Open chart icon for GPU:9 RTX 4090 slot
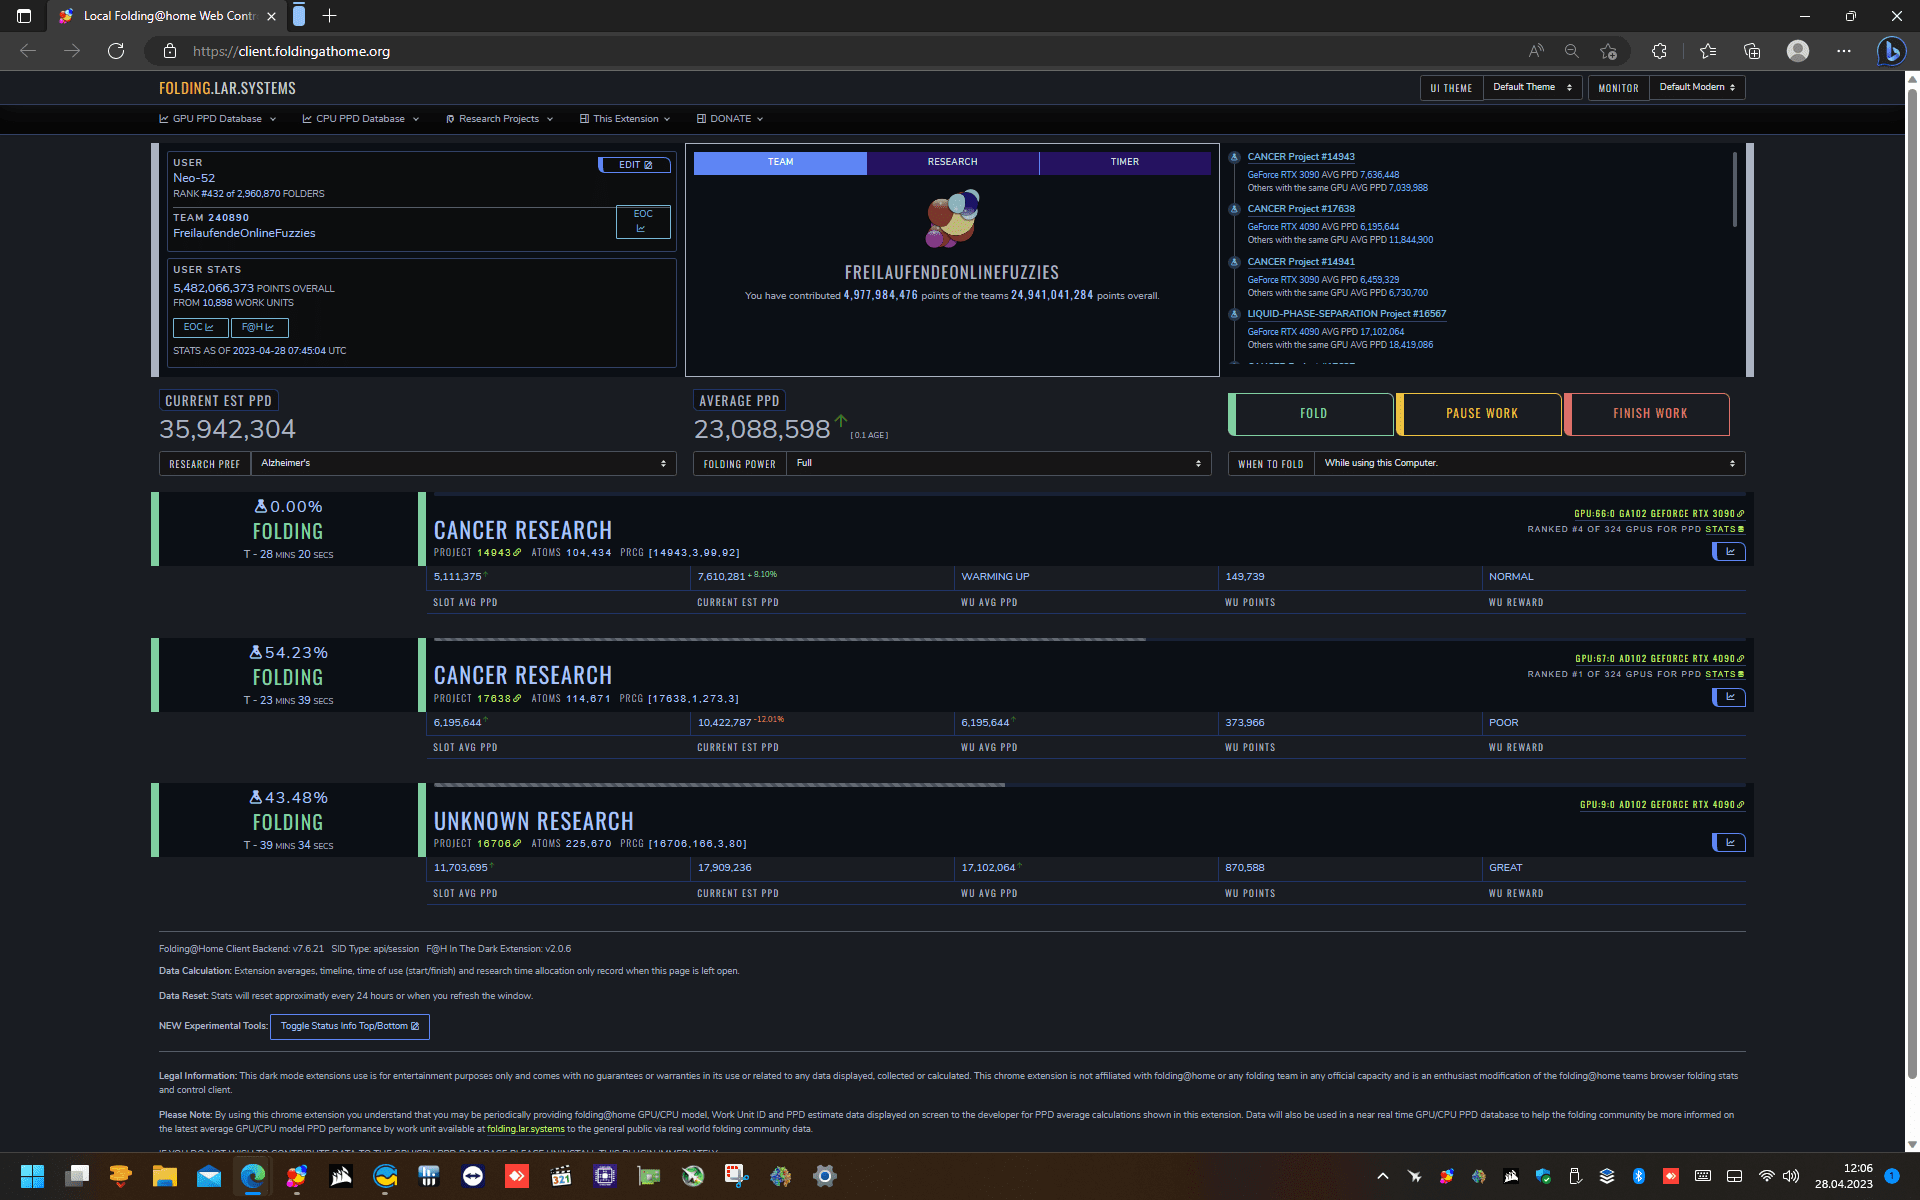1920x1200 pixels. point(1729,843)
